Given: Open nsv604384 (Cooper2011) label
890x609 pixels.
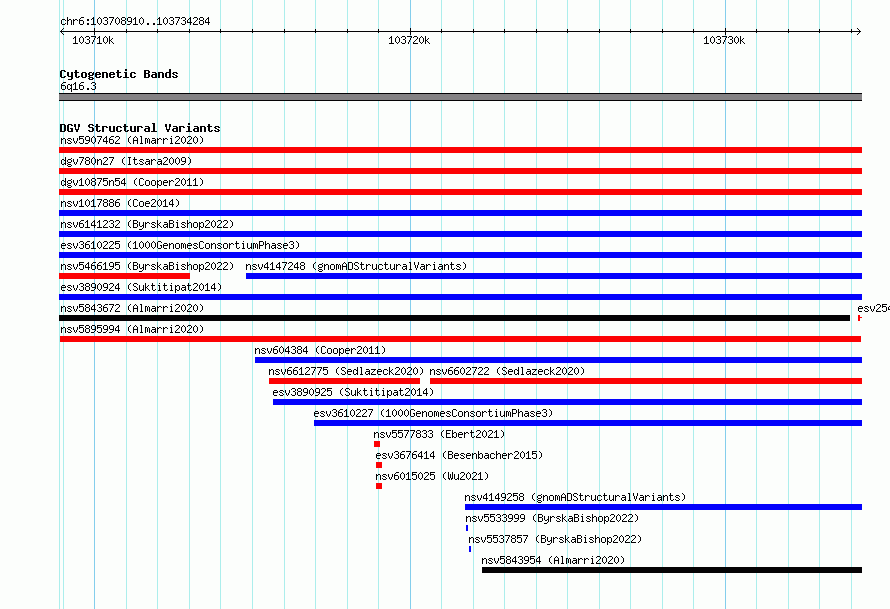Looking at the screenshot, I should [320, 350].
